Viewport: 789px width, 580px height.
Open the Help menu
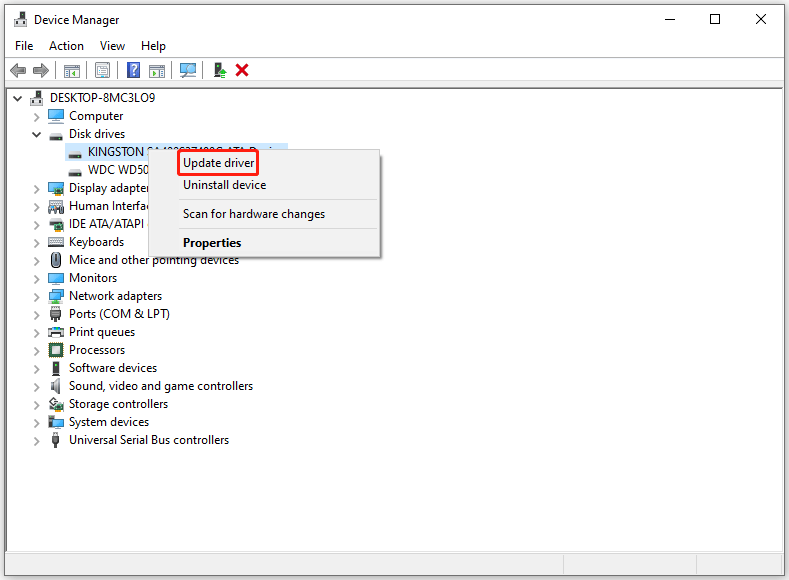(153, 46)
